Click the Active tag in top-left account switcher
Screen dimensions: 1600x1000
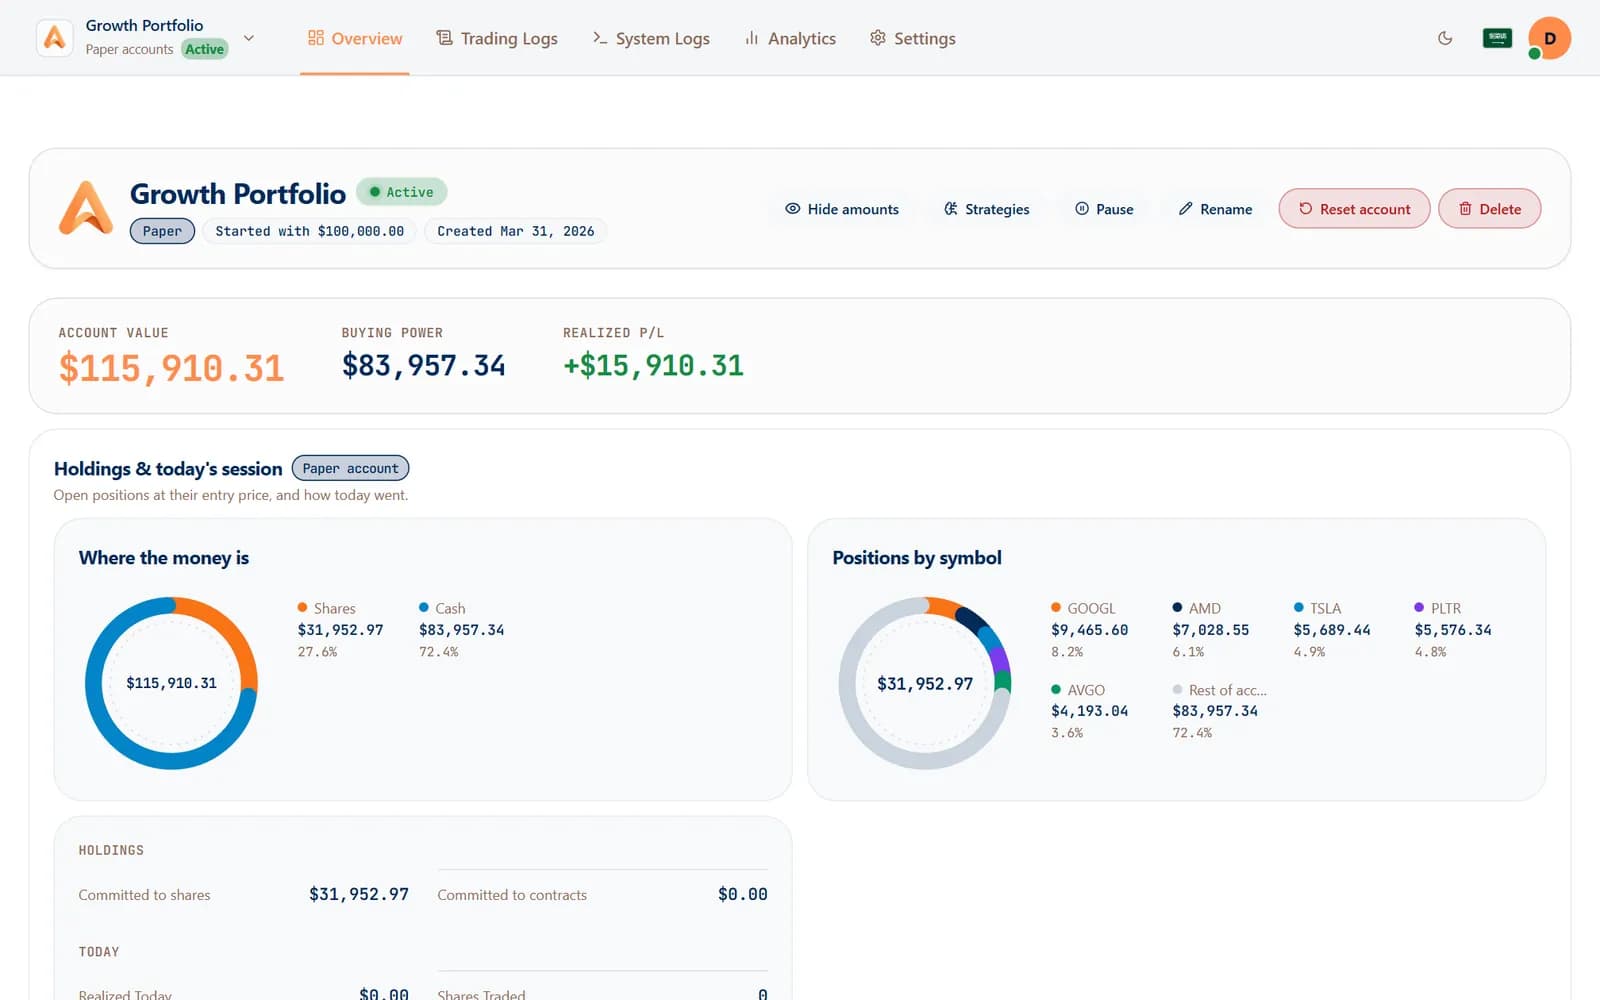click(x=205, y=49)
